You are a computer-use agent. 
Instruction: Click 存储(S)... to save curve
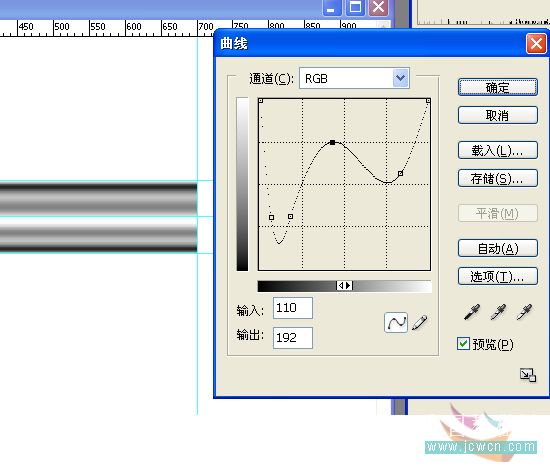(497, 178)
